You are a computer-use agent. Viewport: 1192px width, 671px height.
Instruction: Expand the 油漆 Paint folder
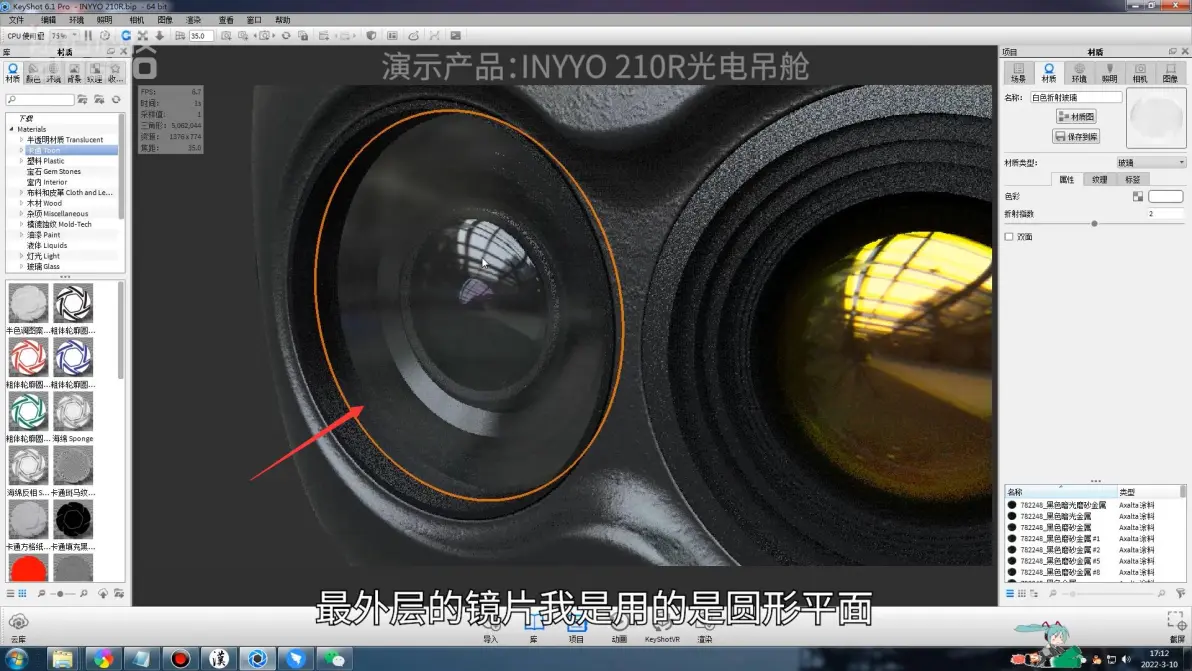pos(21,235)
